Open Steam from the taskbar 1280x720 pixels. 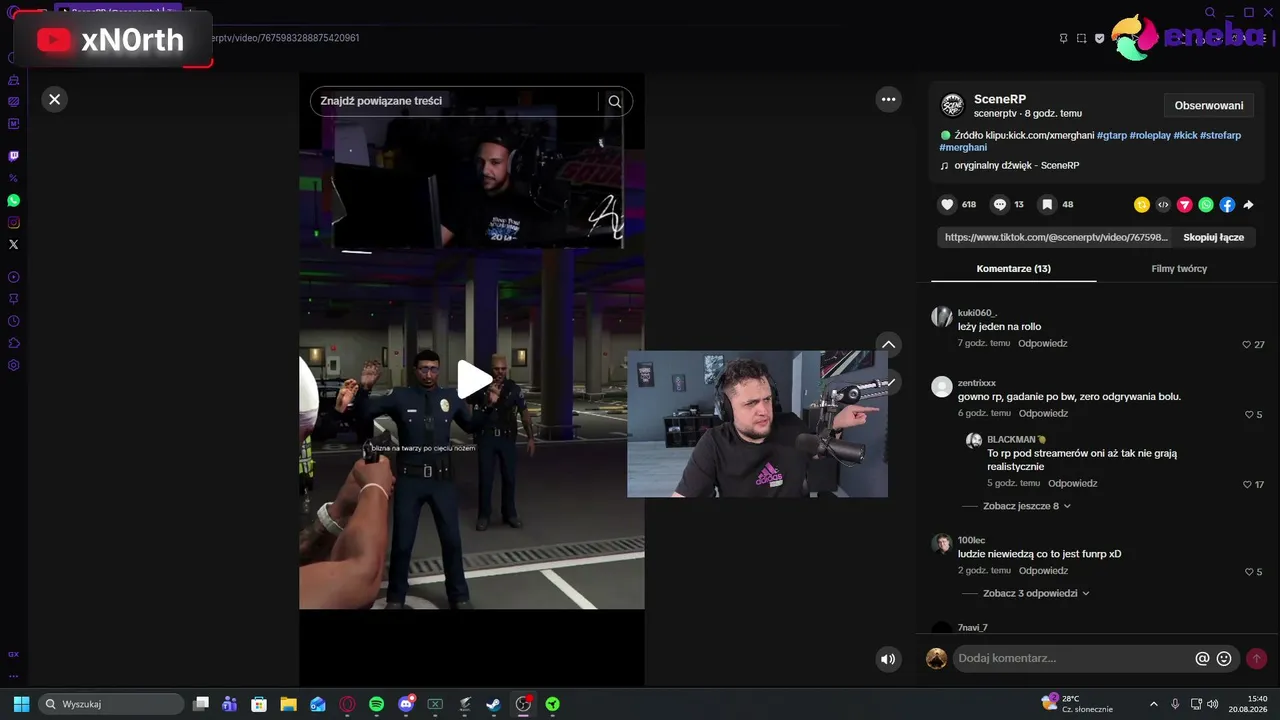click(x=493, y=704)
